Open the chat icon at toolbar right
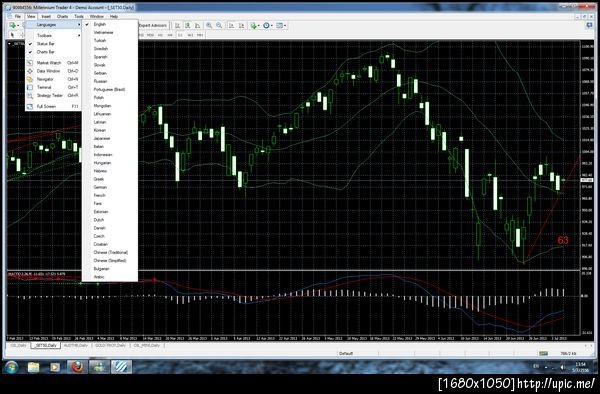 pos(589,25)
